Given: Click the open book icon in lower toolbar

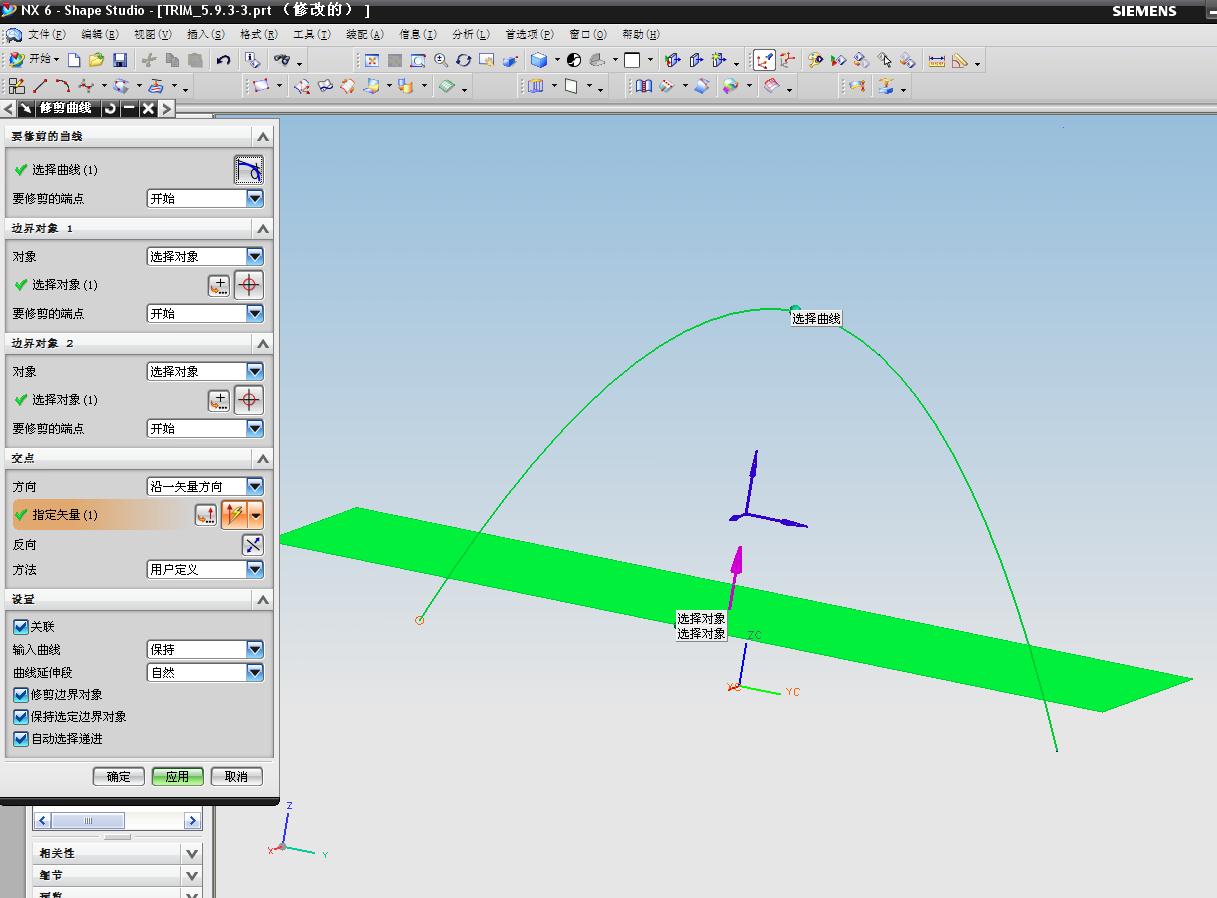Looking at the screenshot, I should coord(643,87).
